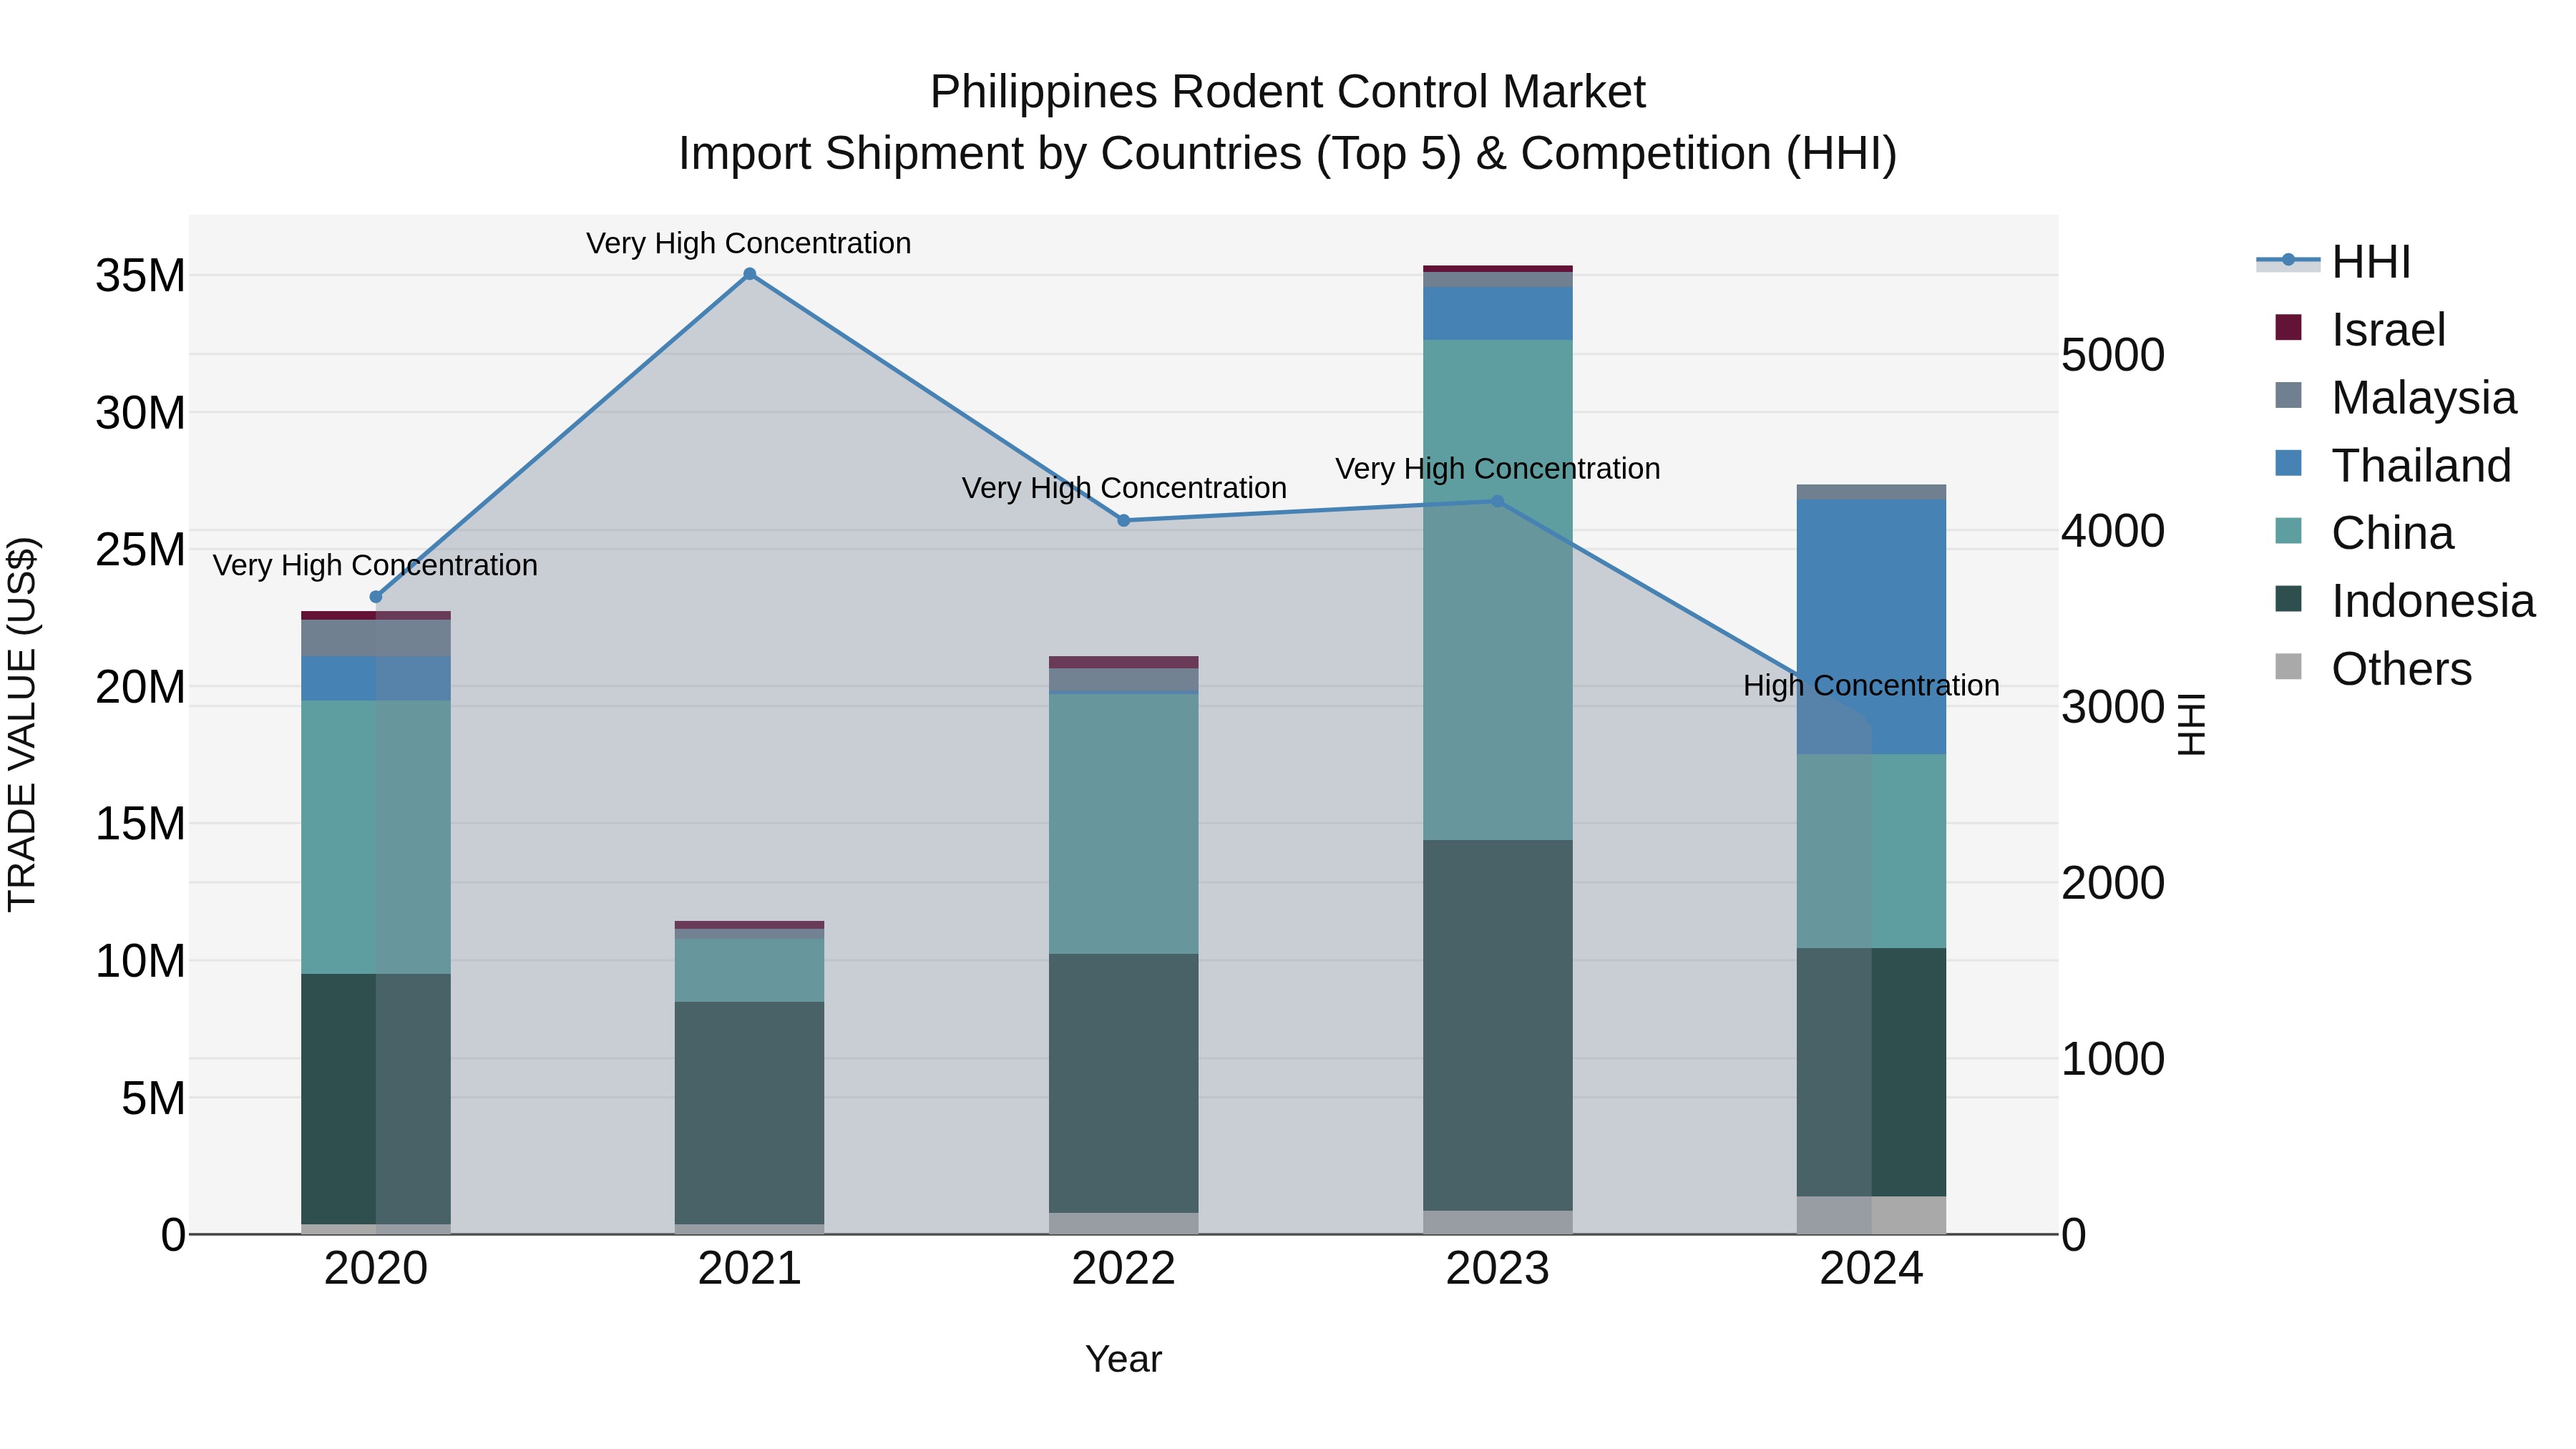
Task: Click the China segment of the 2020 bar
Action: (376, 837)
